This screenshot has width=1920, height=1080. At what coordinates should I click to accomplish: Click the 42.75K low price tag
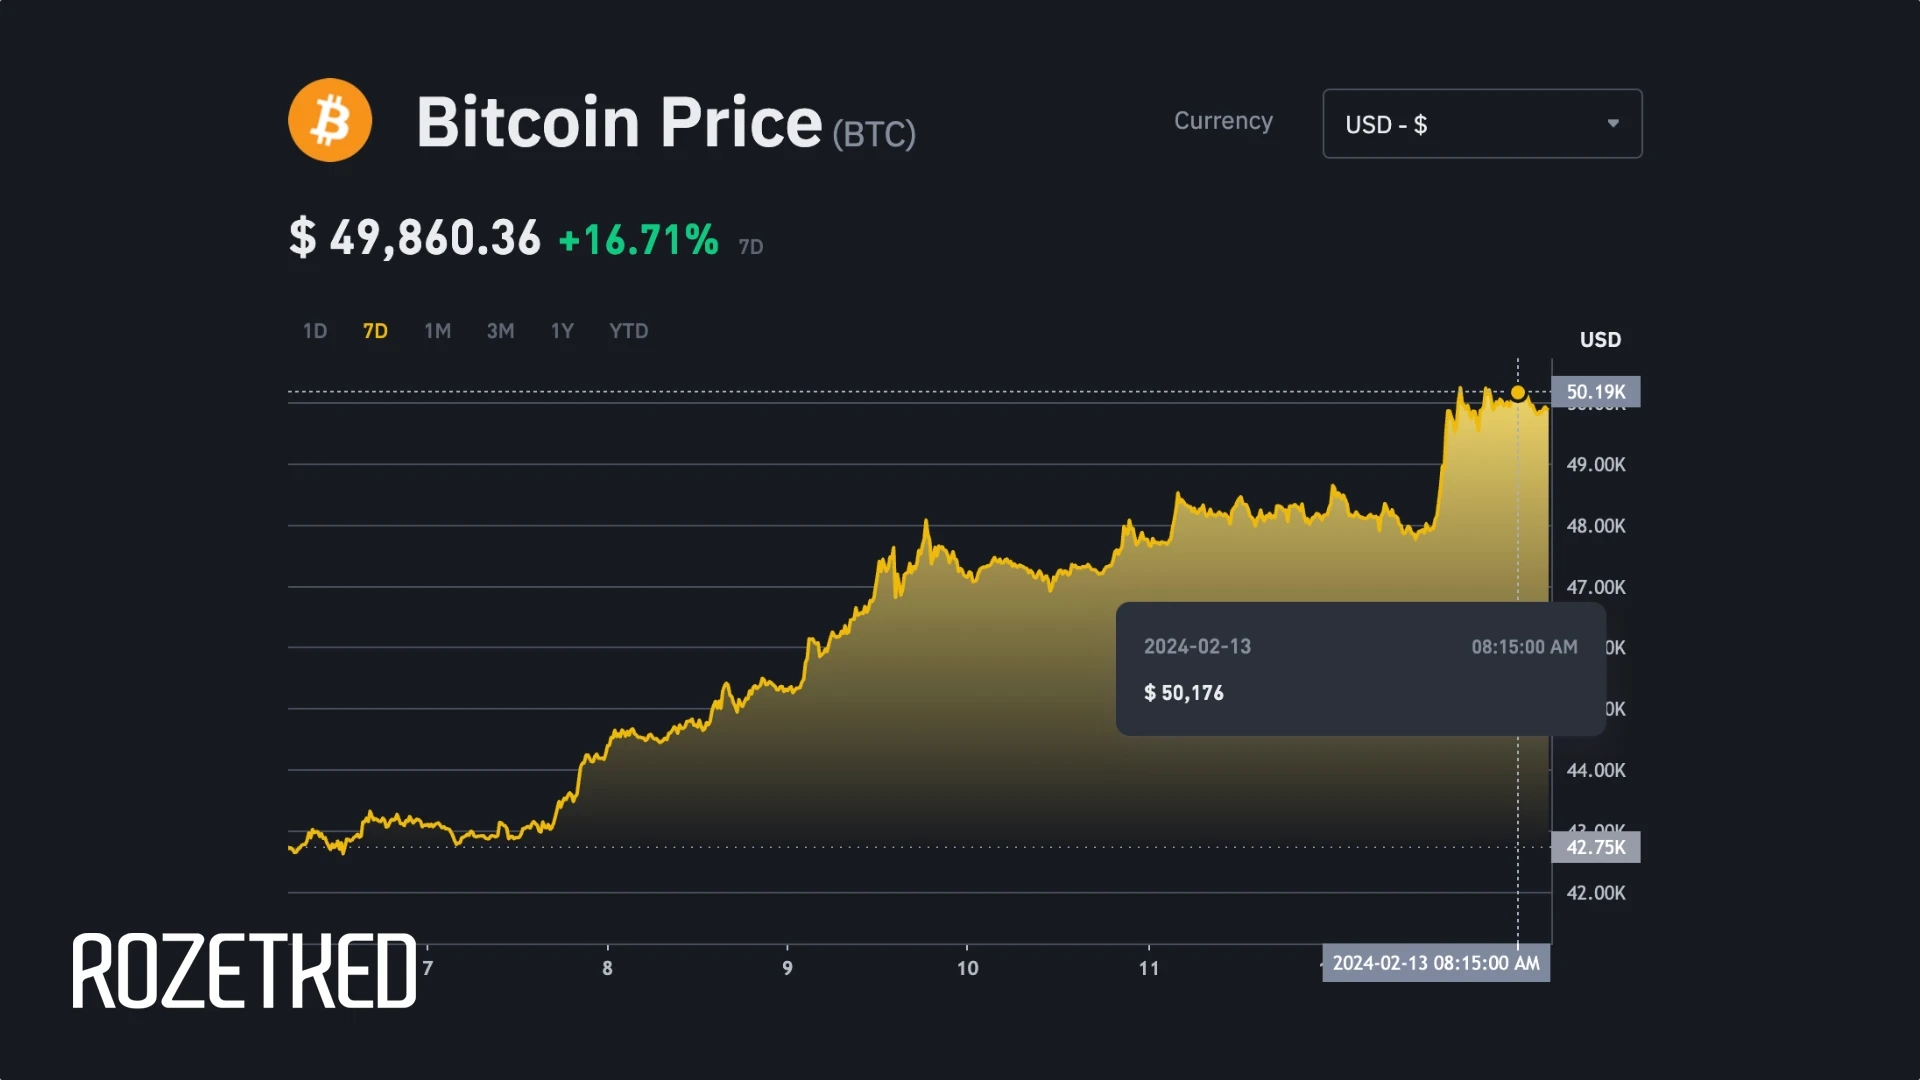[x=1597, y=847]
